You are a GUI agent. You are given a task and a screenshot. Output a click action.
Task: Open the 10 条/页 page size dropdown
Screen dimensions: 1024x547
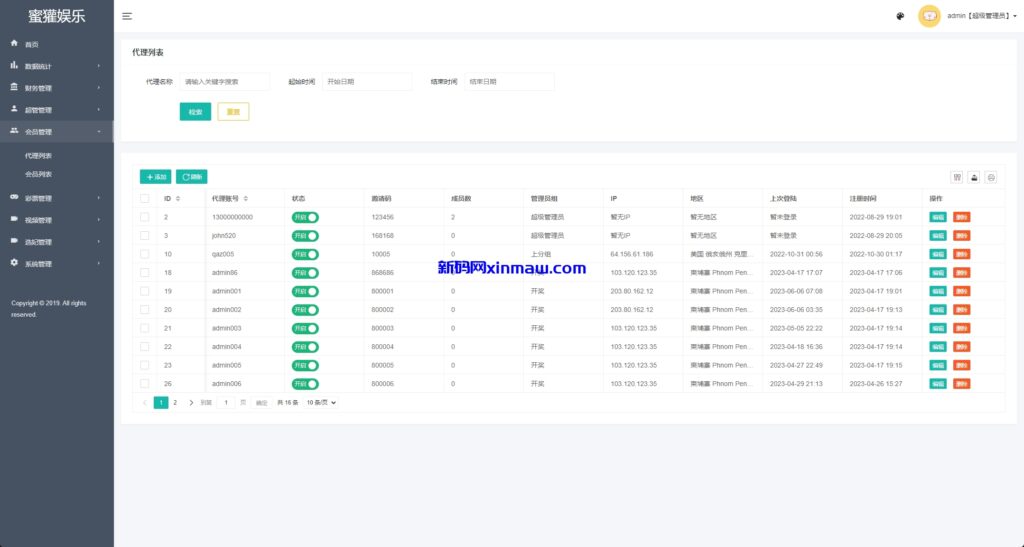[321, 402]
